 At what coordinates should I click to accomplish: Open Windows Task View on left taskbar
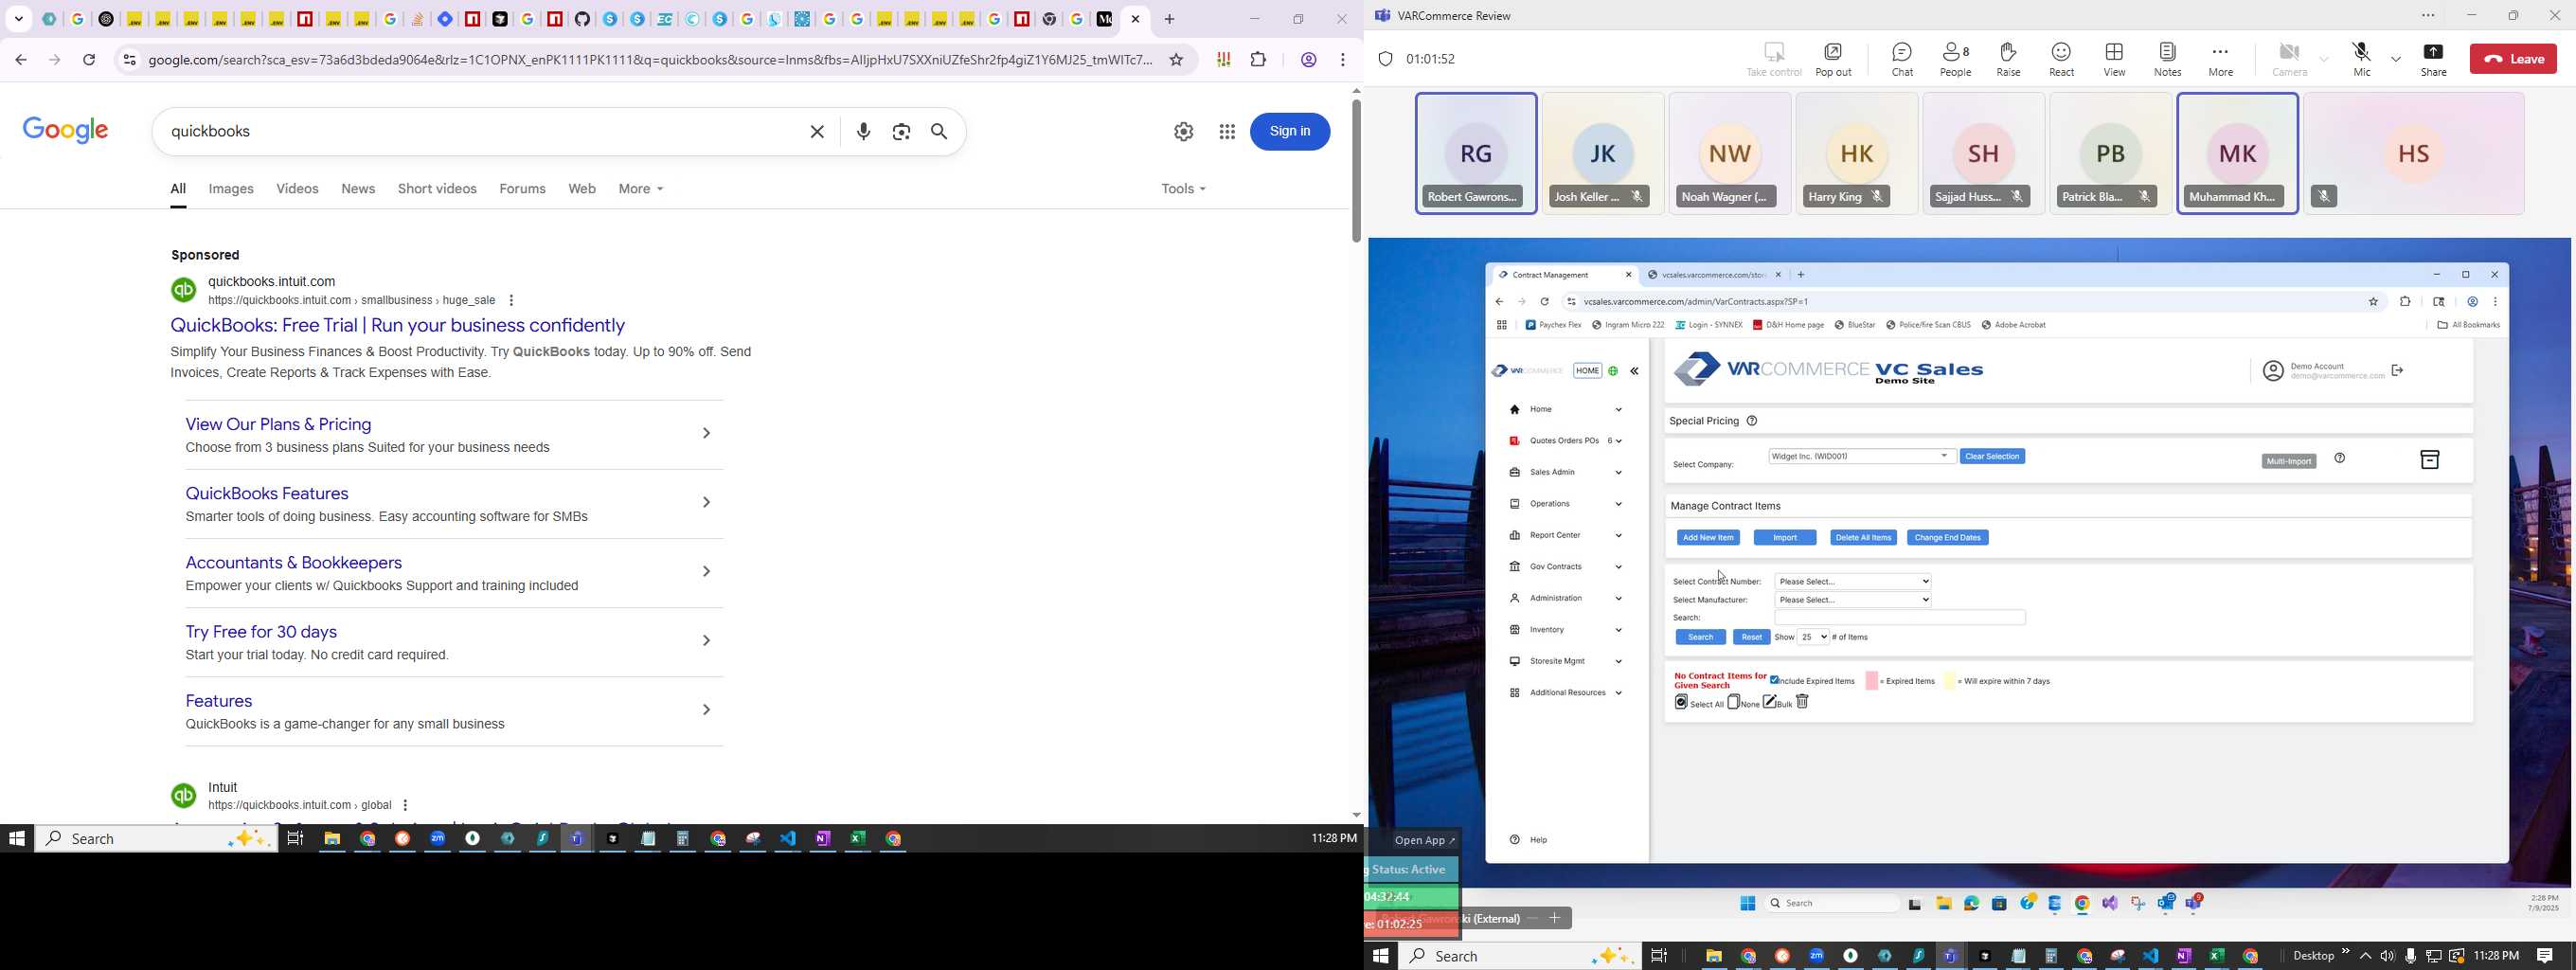[296, 839]
